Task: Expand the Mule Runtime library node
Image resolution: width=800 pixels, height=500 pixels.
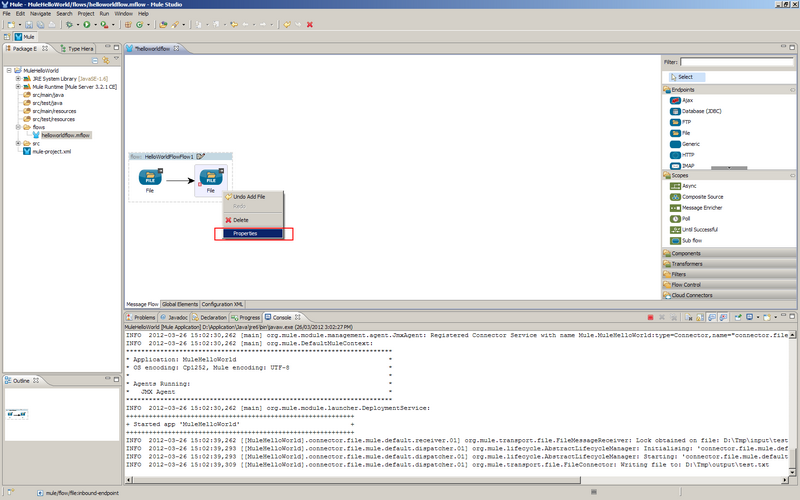Action: click(x=18, y=87)
